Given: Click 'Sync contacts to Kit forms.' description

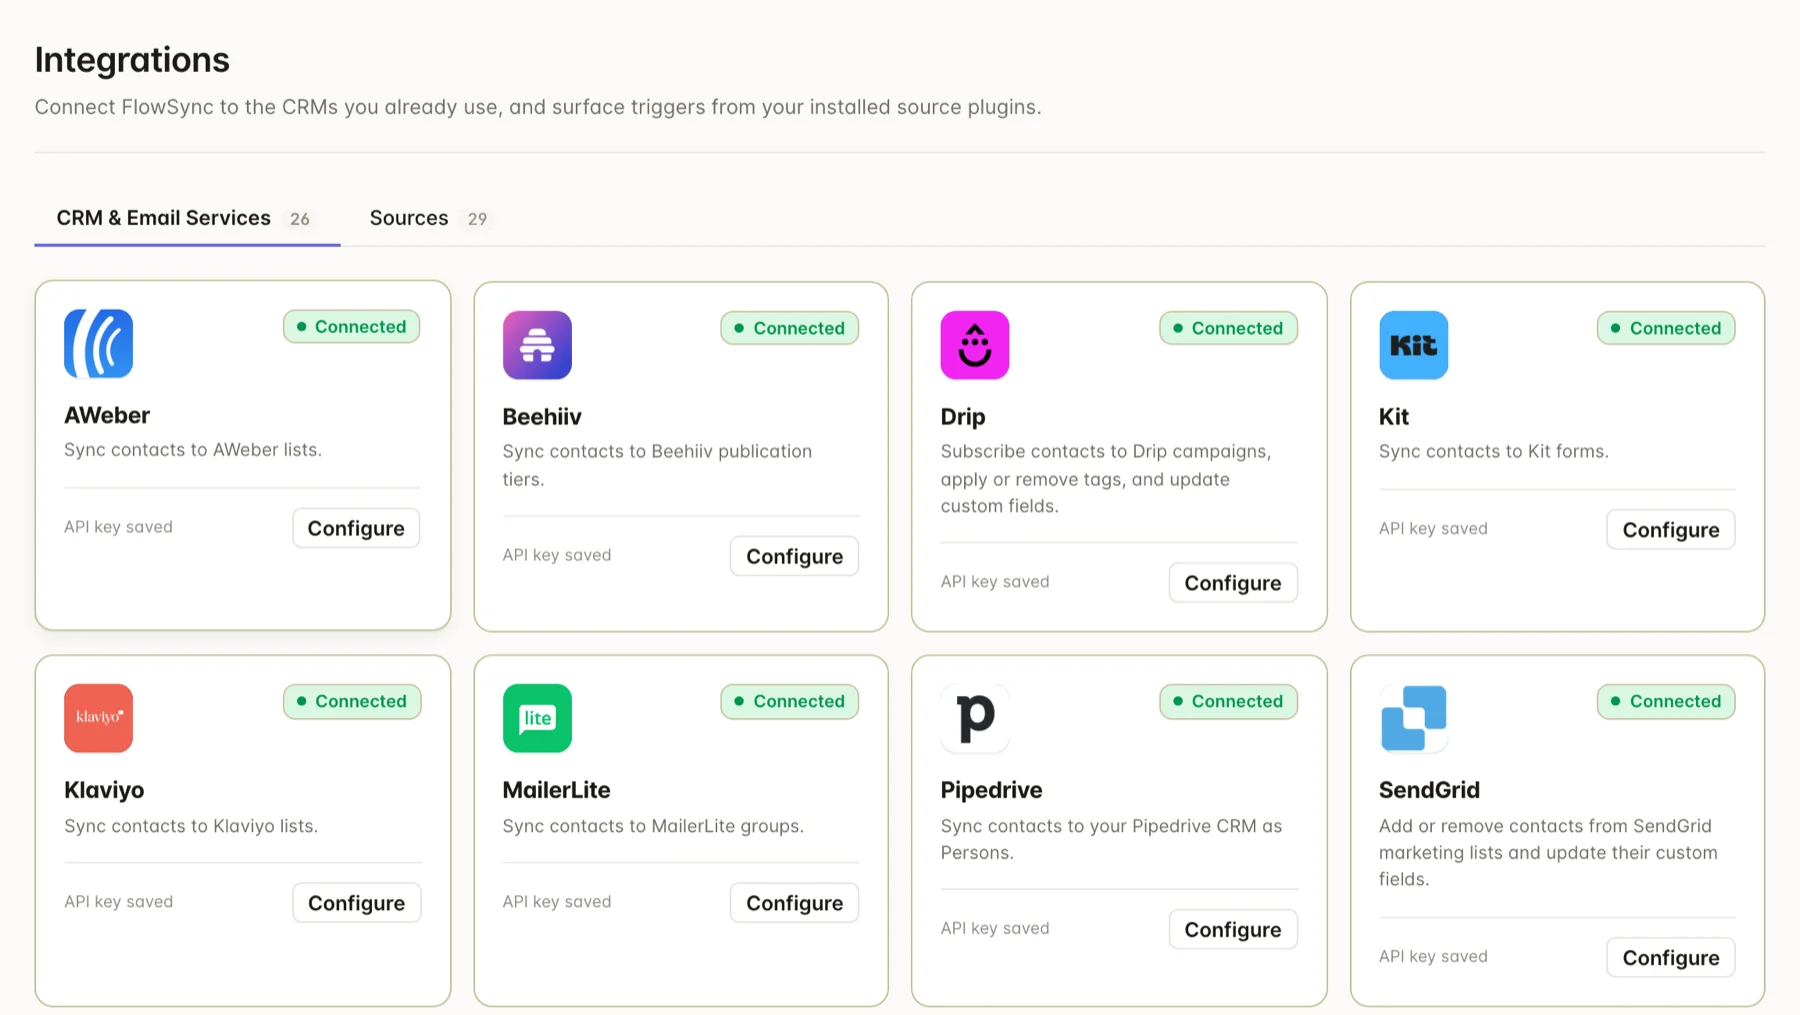Looking at the screenshot, I should pos(1494,452).
